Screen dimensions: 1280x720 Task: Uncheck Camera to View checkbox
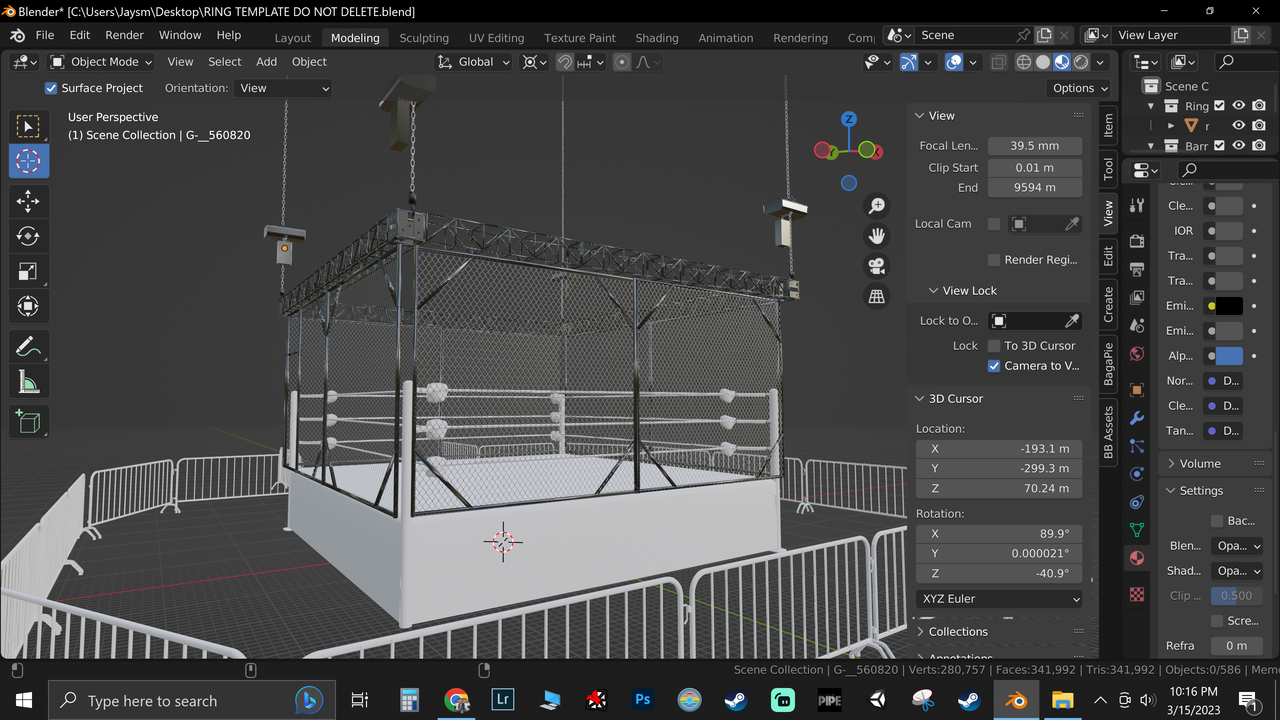coord(994,366)
